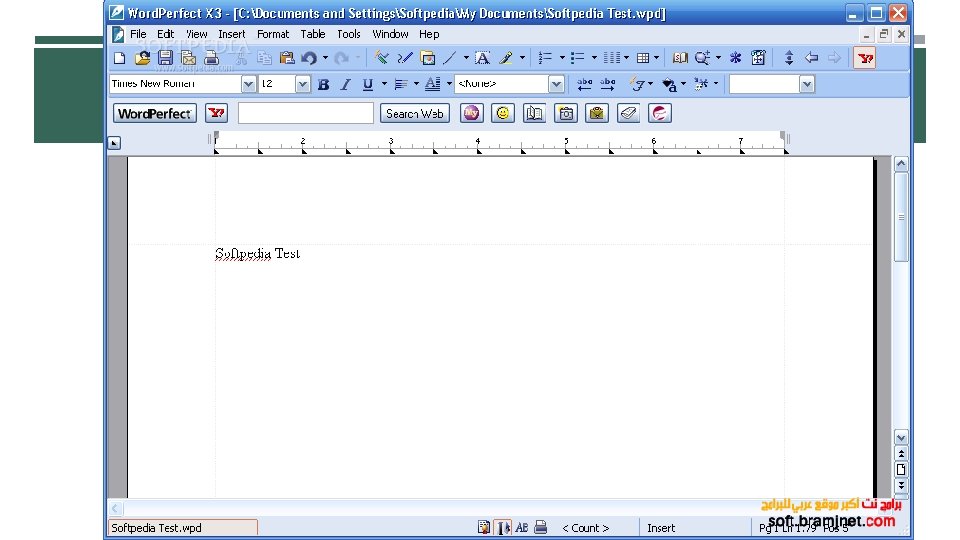Click the WordPerfect logo button
This screenshot has width=960, height=540.
155,113
